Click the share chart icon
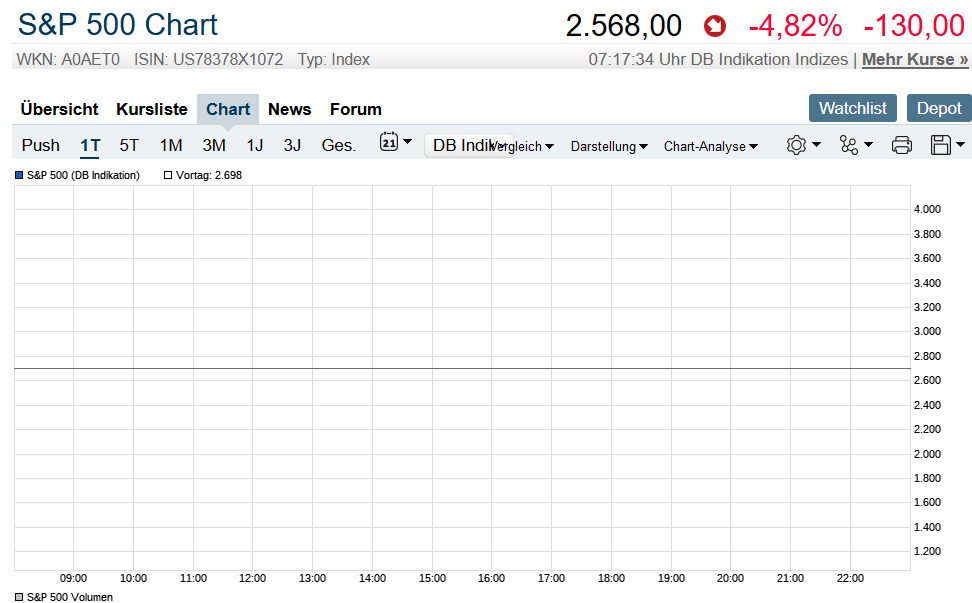Screen dimensions: 972x603 [x=849, y=145]
